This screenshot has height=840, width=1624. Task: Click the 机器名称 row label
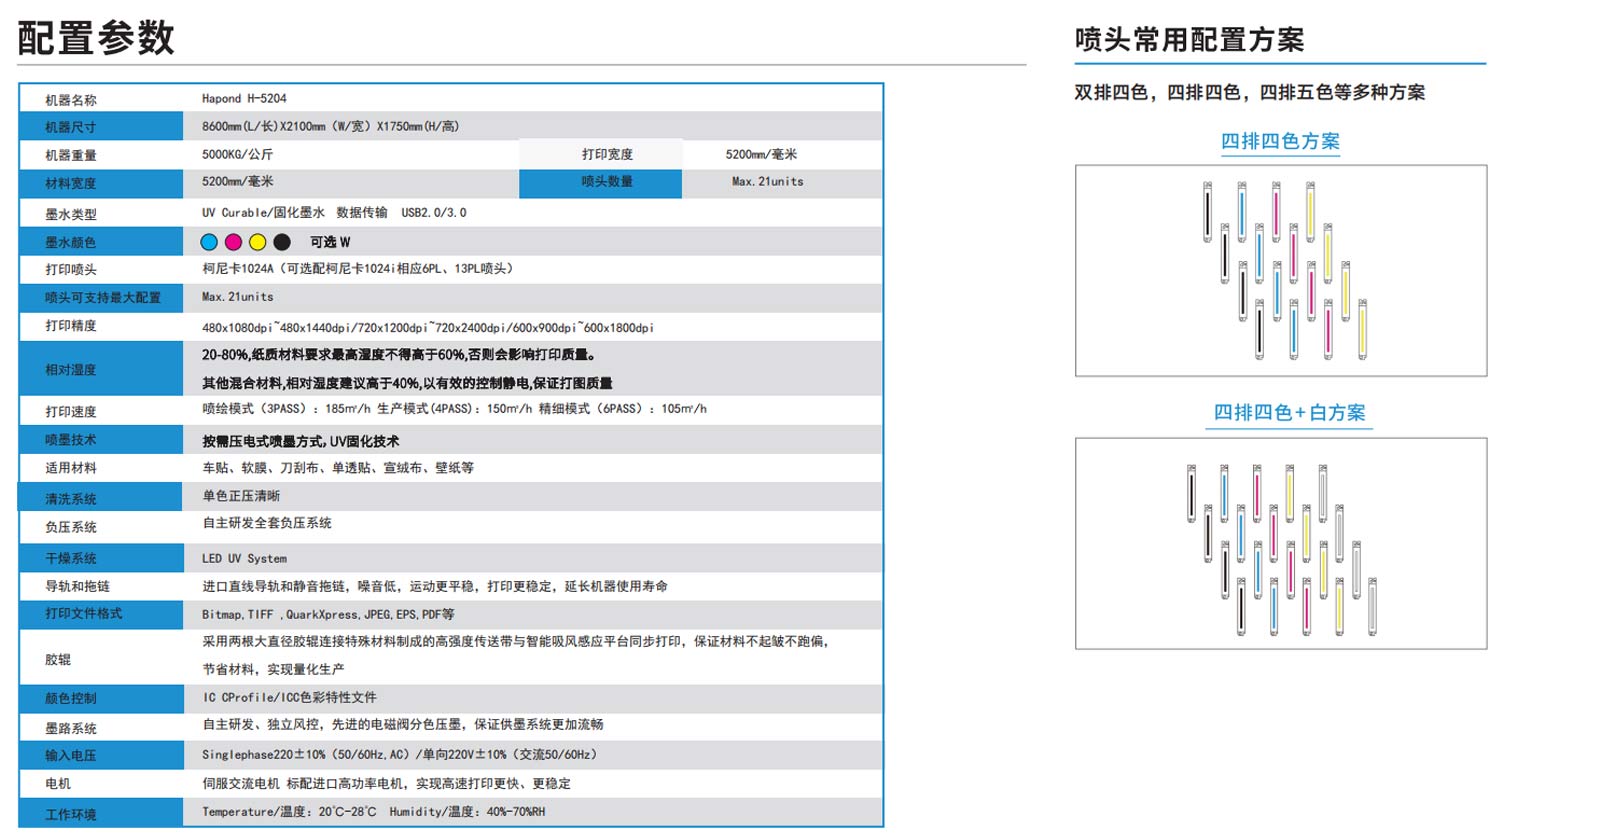point(71,100)
